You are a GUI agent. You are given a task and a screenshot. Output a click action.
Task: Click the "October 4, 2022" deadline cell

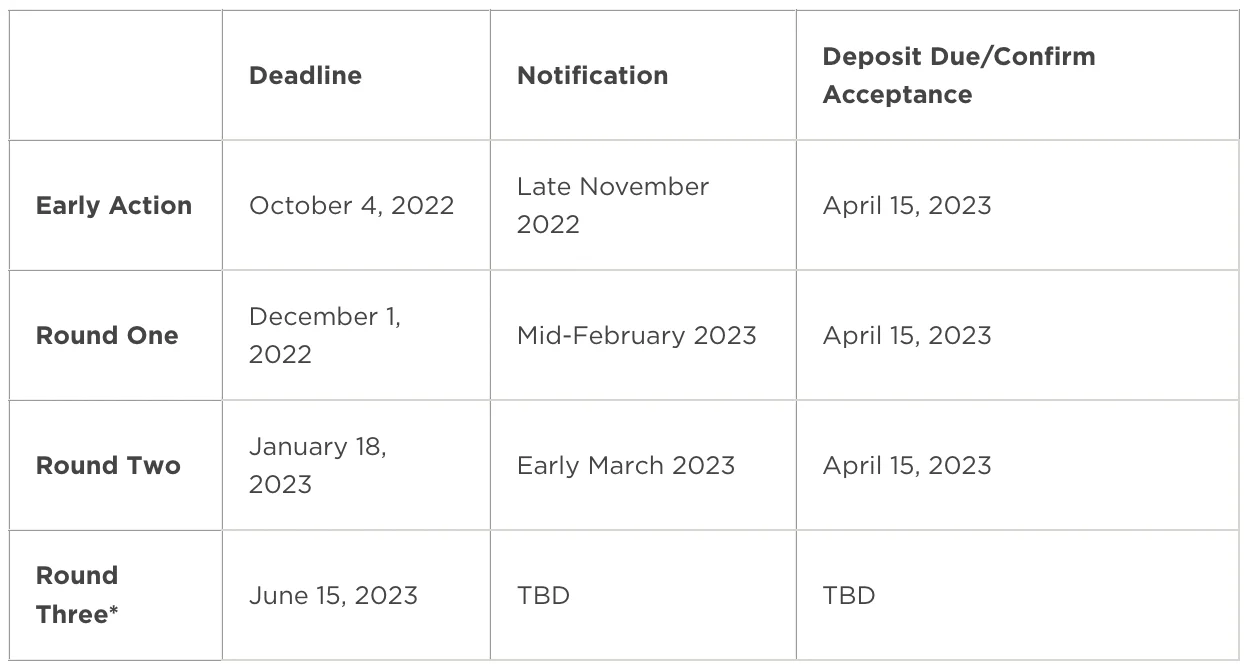(x=351, y=205)
